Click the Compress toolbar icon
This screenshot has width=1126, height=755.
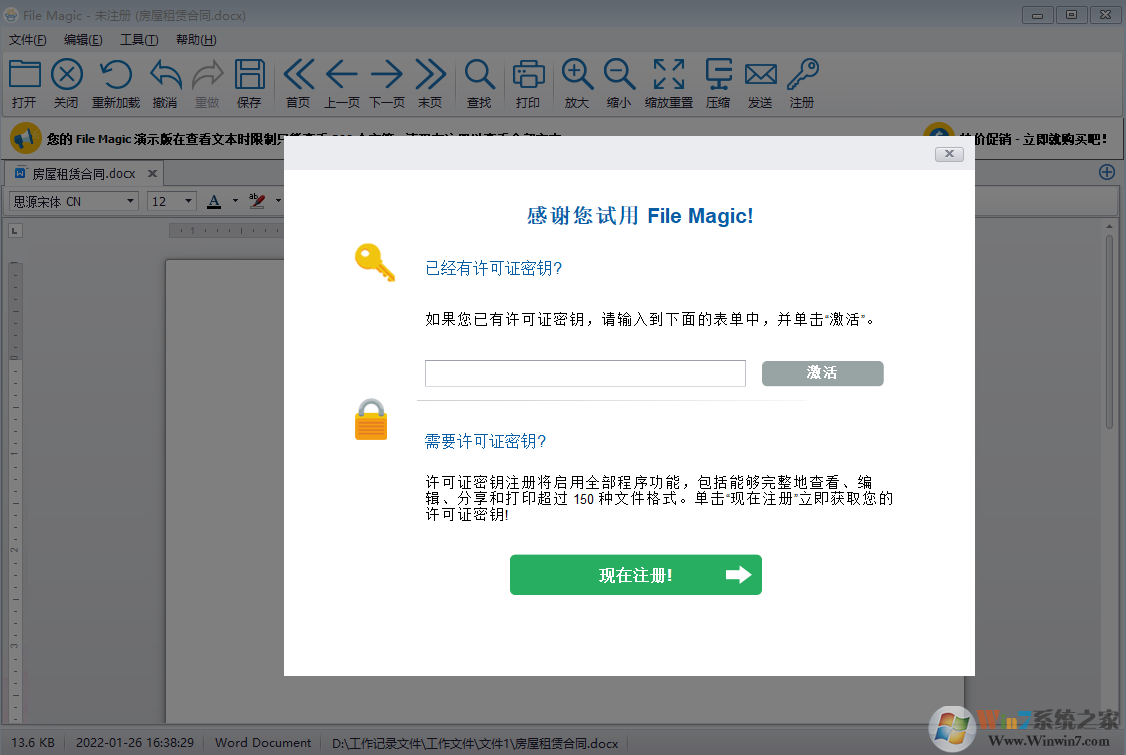718,74
